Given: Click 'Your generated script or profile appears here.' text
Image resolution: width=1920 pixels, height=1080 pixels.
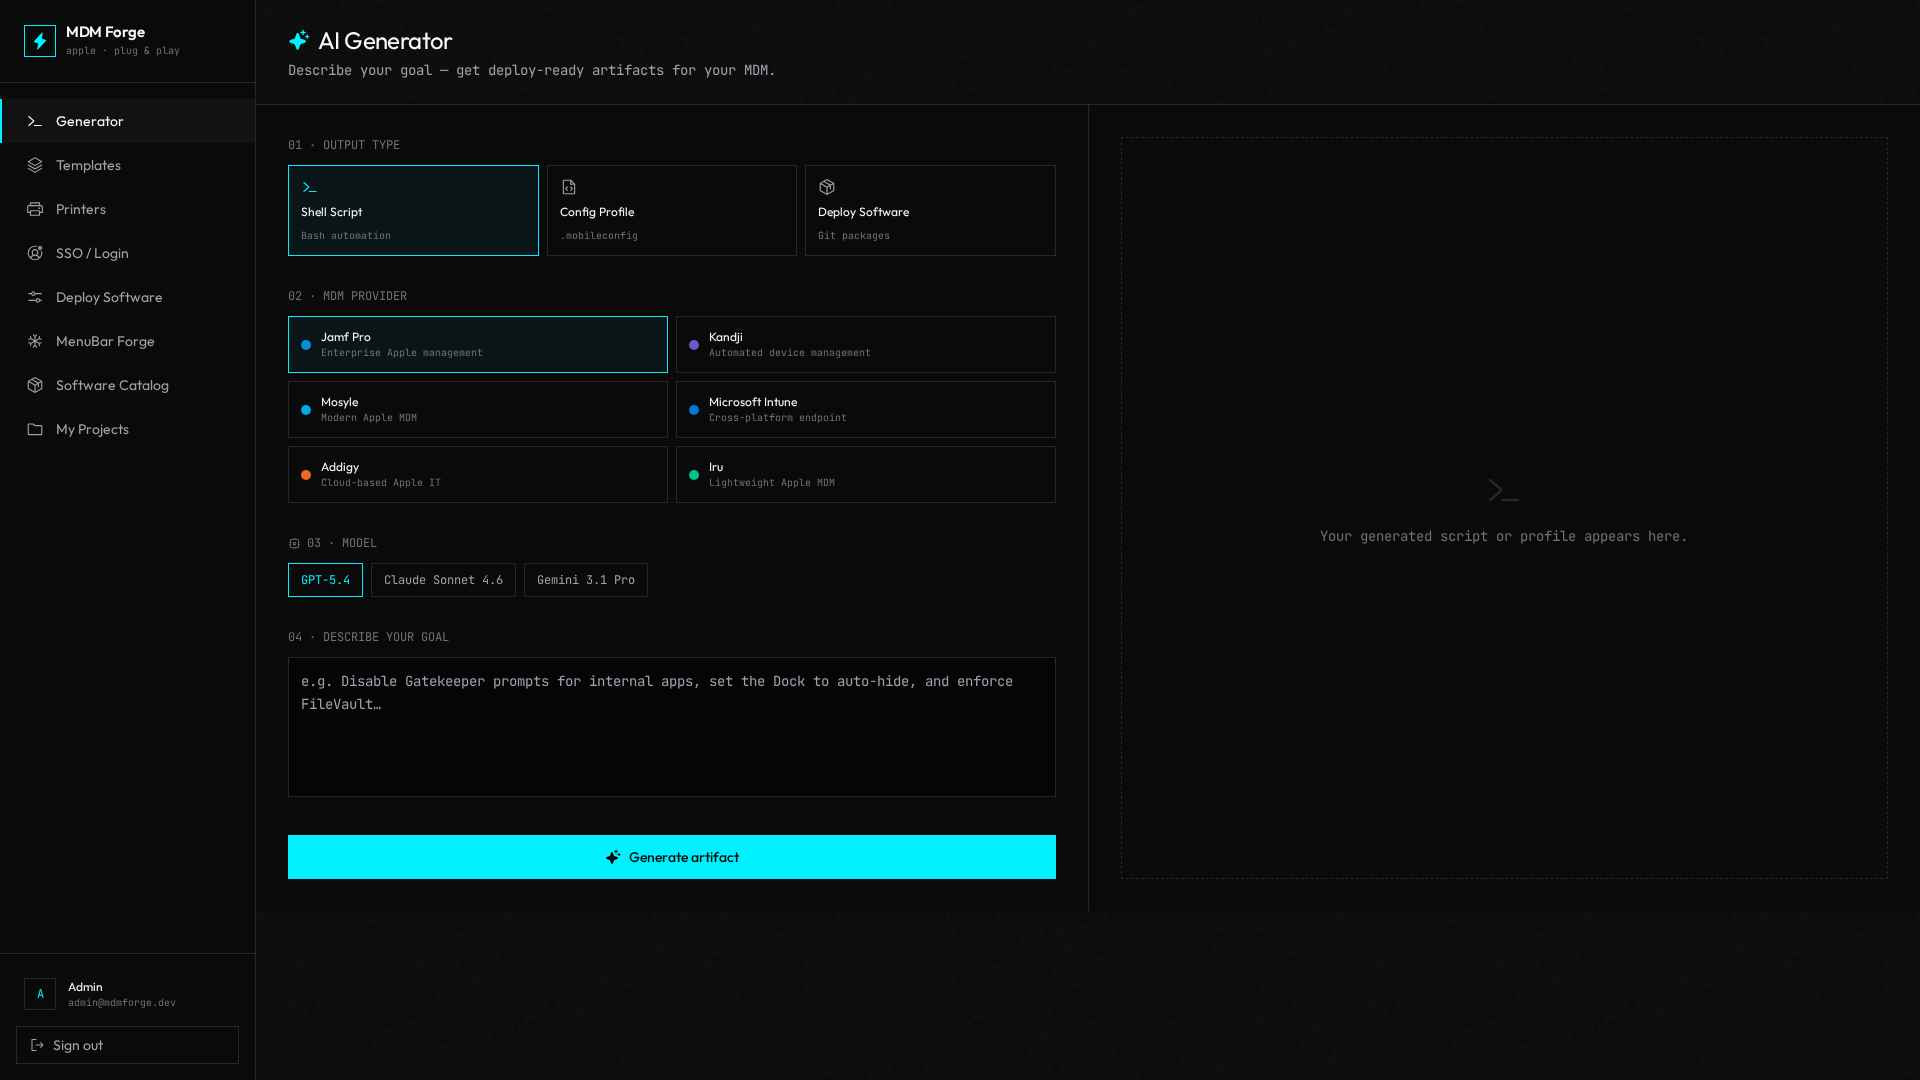Looking at the screenshot, I should click(x=1503, y=537).
